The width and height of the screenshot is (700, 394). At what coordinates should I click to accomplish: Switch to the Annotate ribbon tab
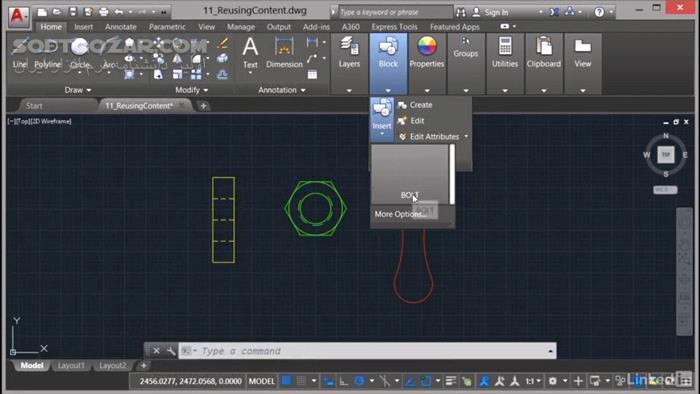[121, 27]
